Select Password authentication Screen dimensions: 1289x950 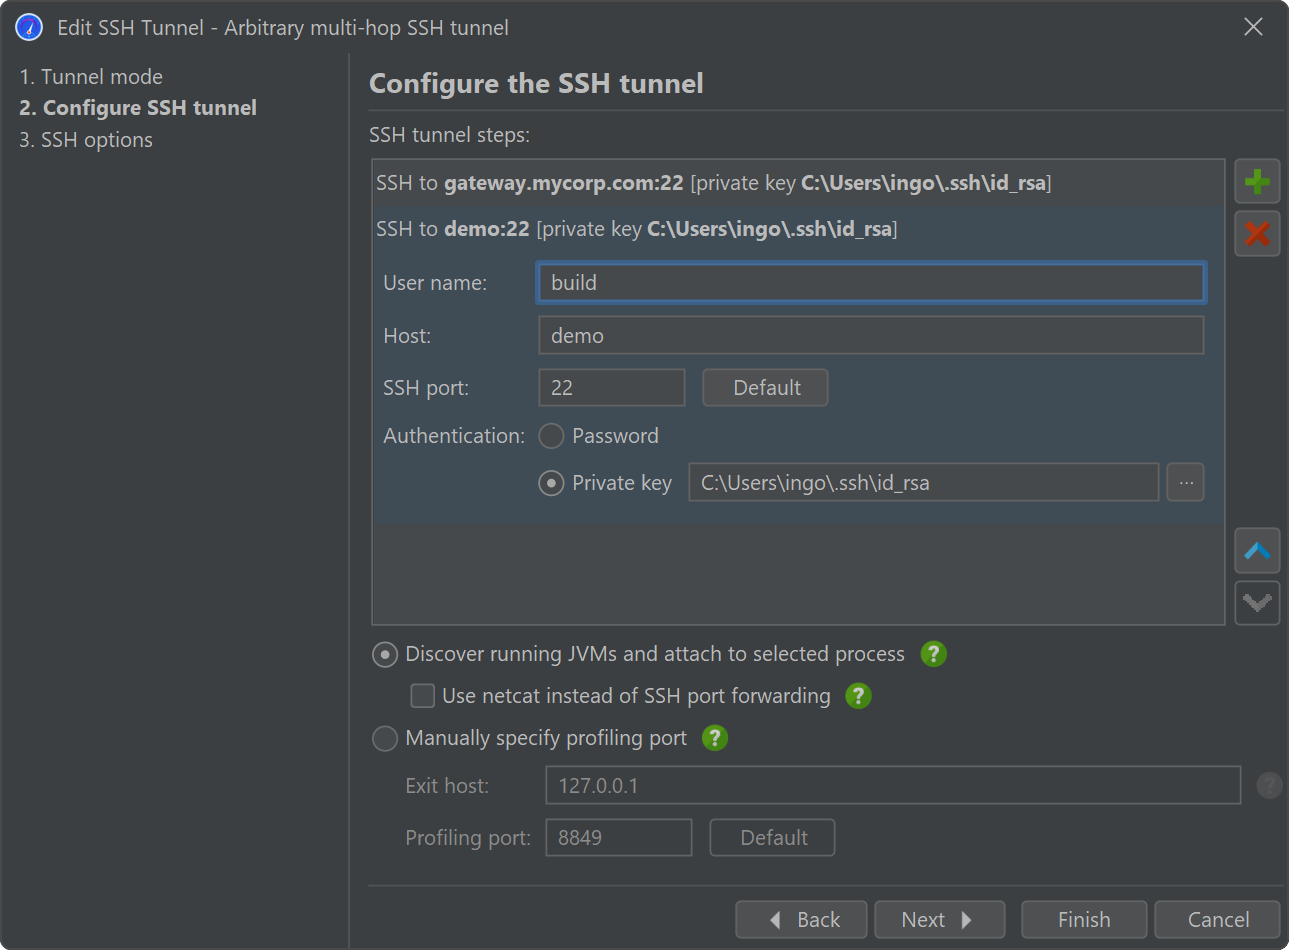(x=551, y=436)
